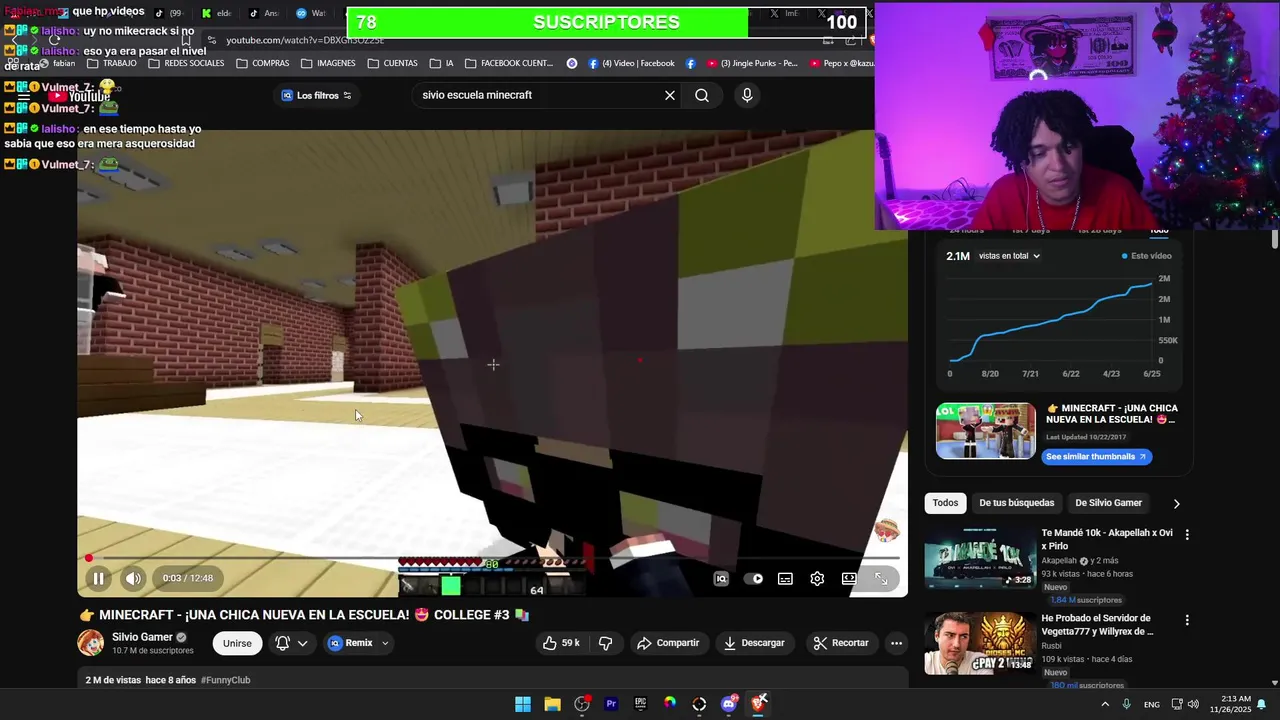
Task: Open Te Mandé 10k video thumbnail
Action: (980, 558)
